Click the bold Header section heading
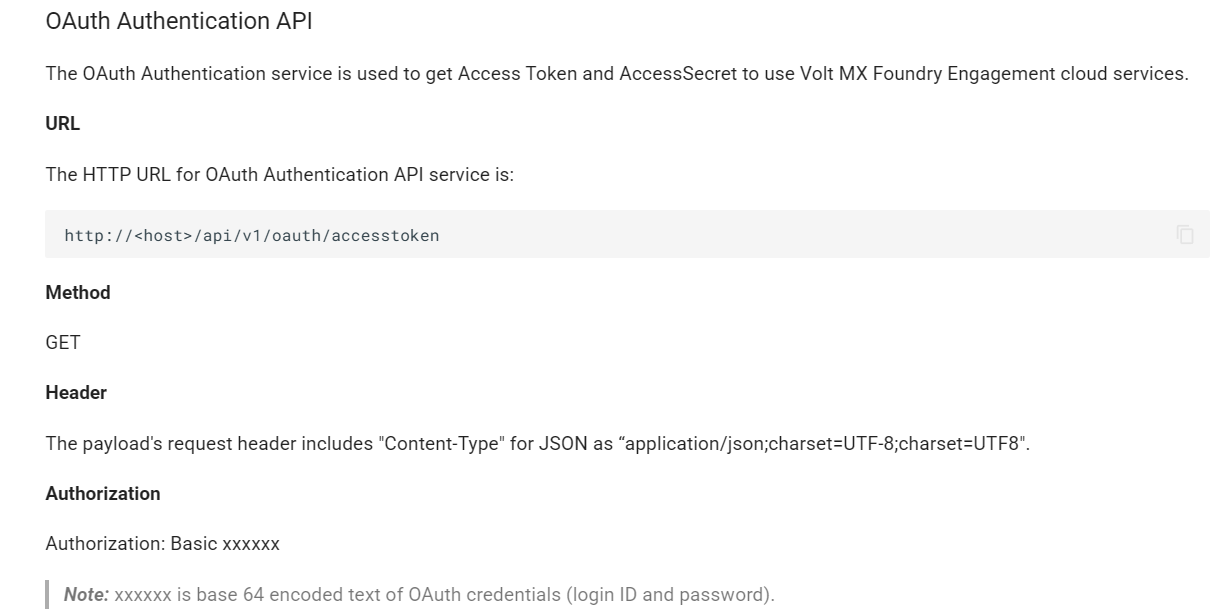1224x609 pixels. 76,393
